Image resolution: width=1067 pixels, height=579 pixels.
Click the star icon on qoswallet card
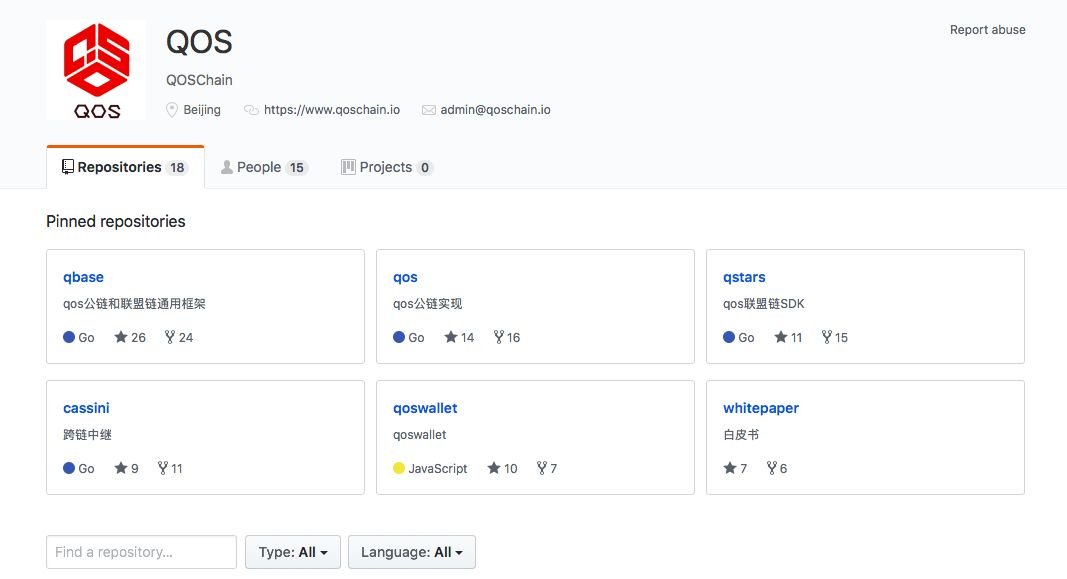[x=493, y=467]
